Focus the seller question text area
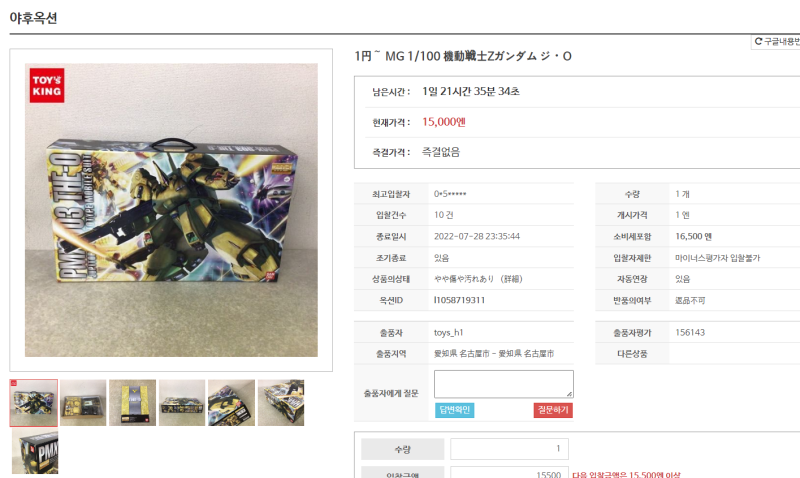 504,384
